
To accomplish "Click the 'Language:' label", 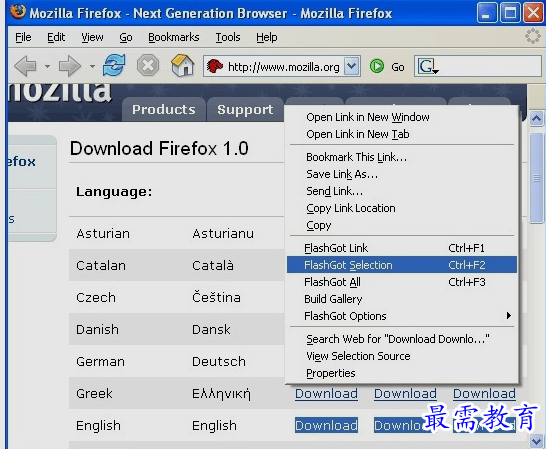I will pyautogui.click(x=114, y=192).
